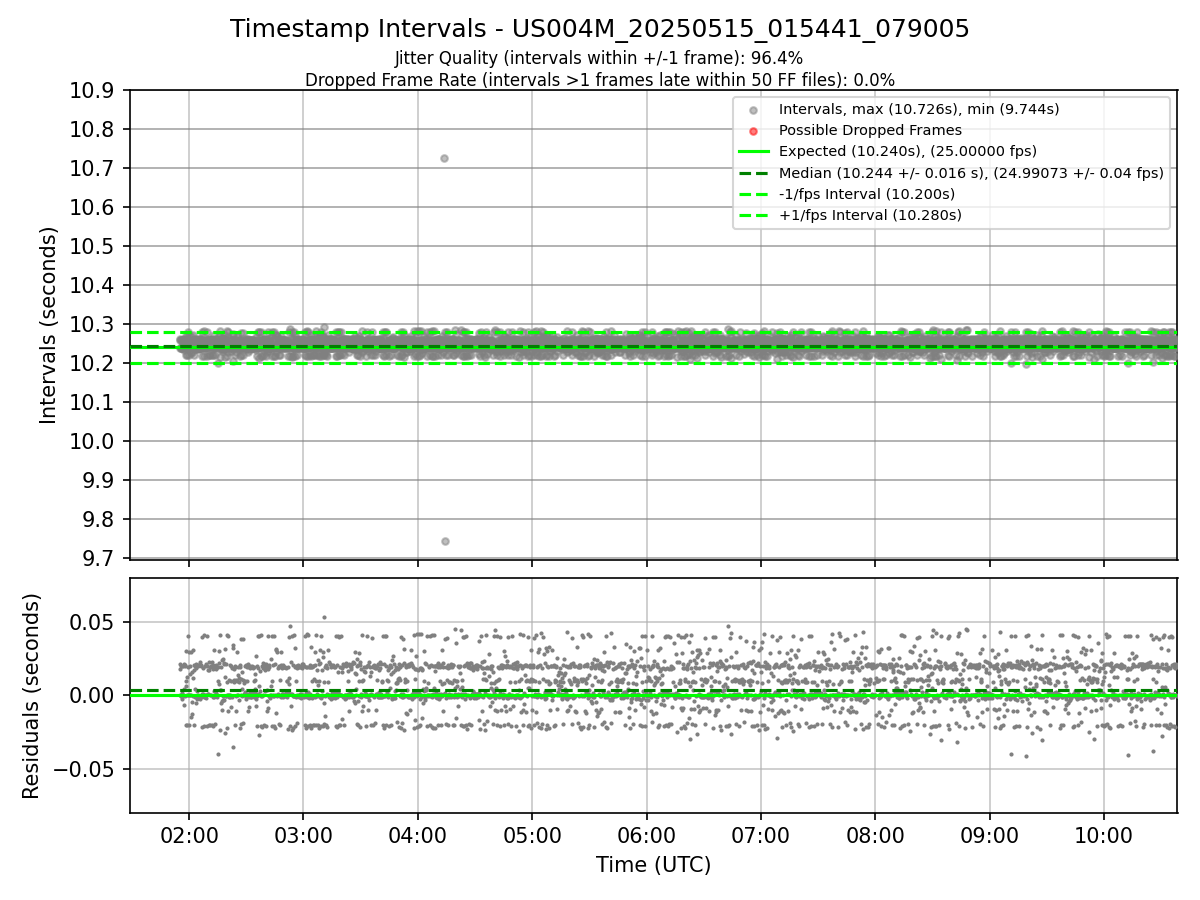
Task: Click the '02:00' x-axis tick label
Action: coord(189,835)
